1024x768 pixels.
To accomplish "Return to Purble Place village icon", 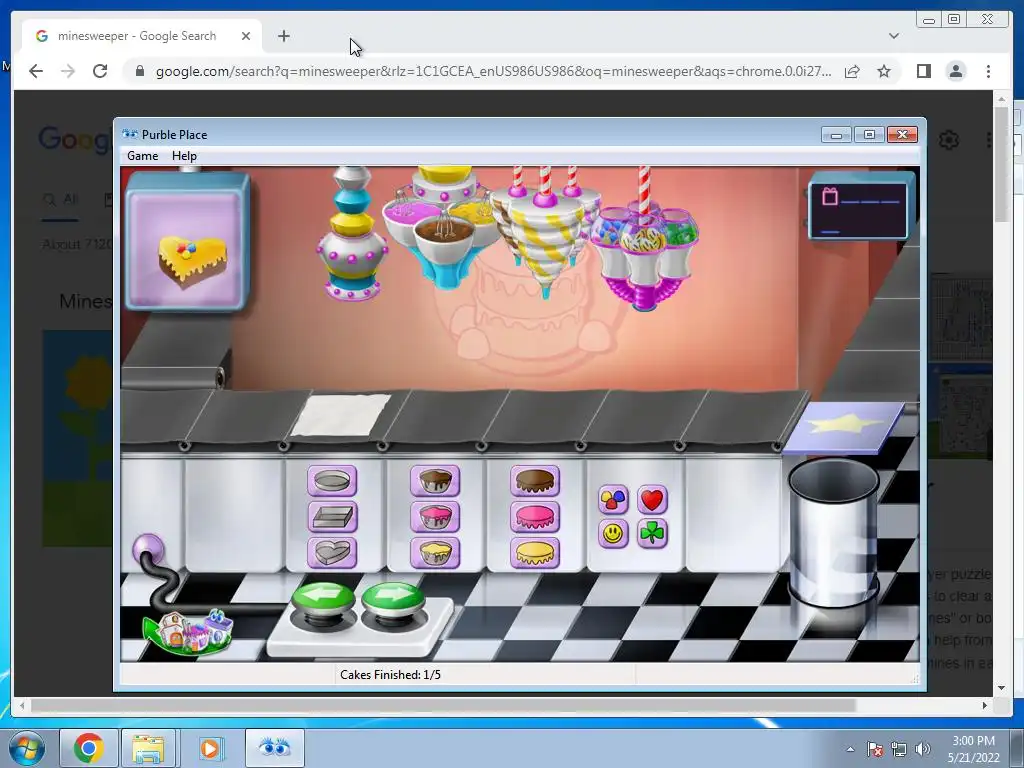I will tap(188, 632).
